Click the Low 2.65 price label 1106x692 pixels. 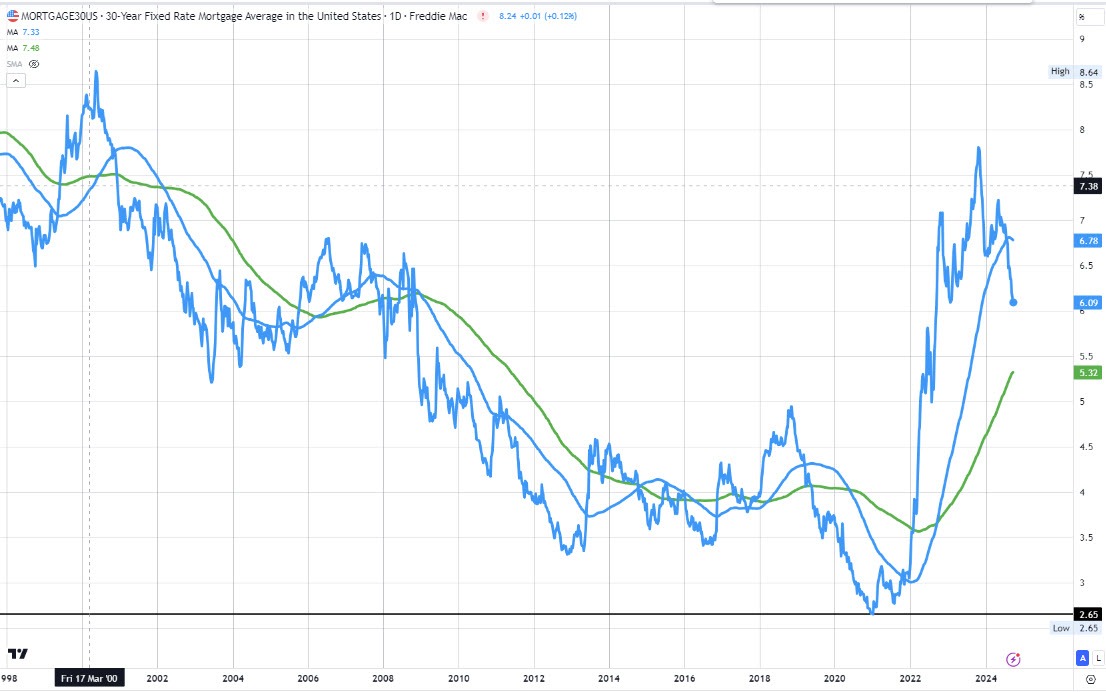1075,628
